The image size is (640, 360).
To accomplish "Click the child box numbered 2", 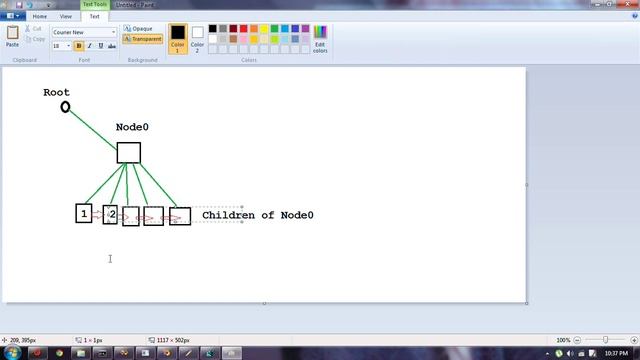I will tap(110, 214).
